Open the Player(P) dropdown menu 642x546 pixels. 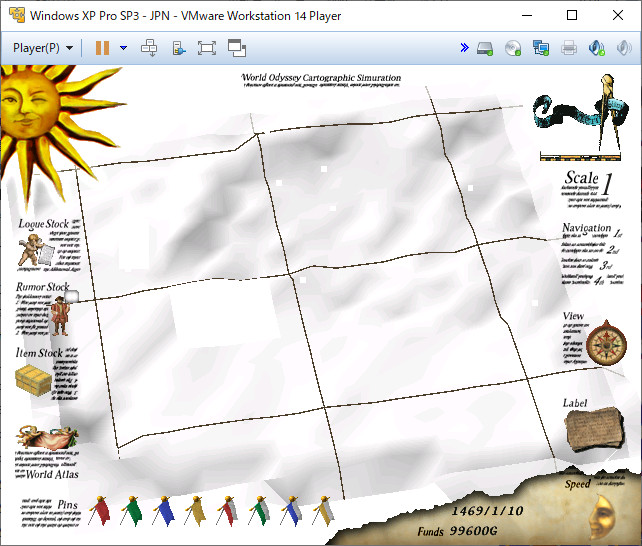pos(43,48)
